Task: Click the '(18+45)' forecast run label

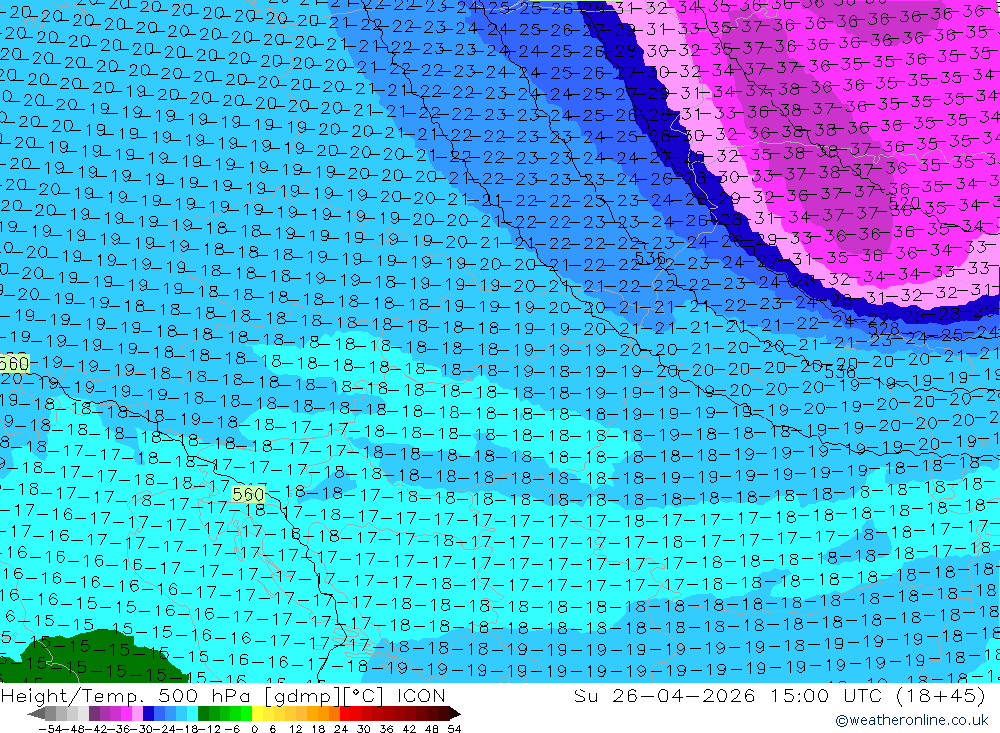Action: [941, 695]
